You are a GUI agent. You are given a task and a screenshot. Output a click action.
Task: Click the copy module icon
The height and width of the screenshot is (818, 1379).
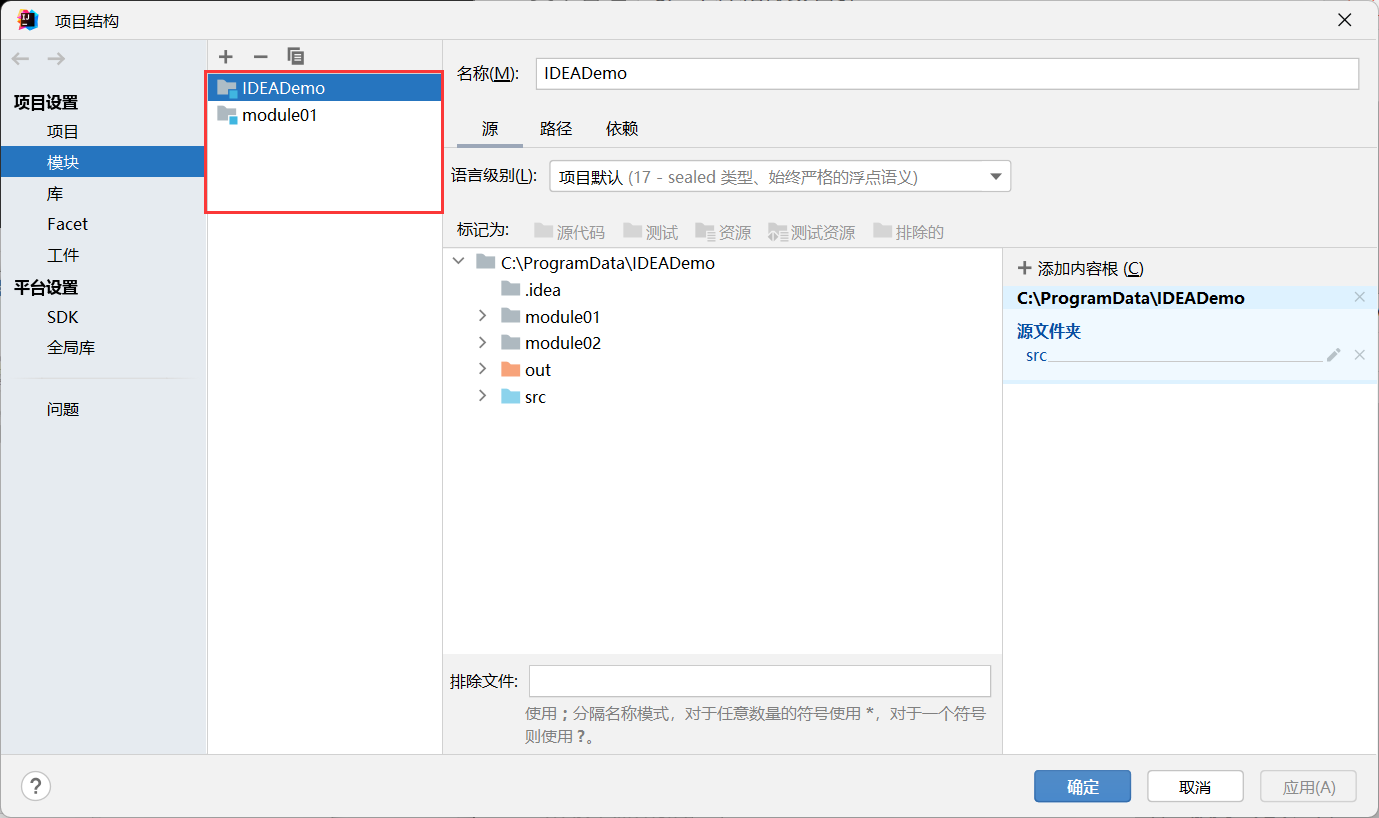[x=295, y=57]
